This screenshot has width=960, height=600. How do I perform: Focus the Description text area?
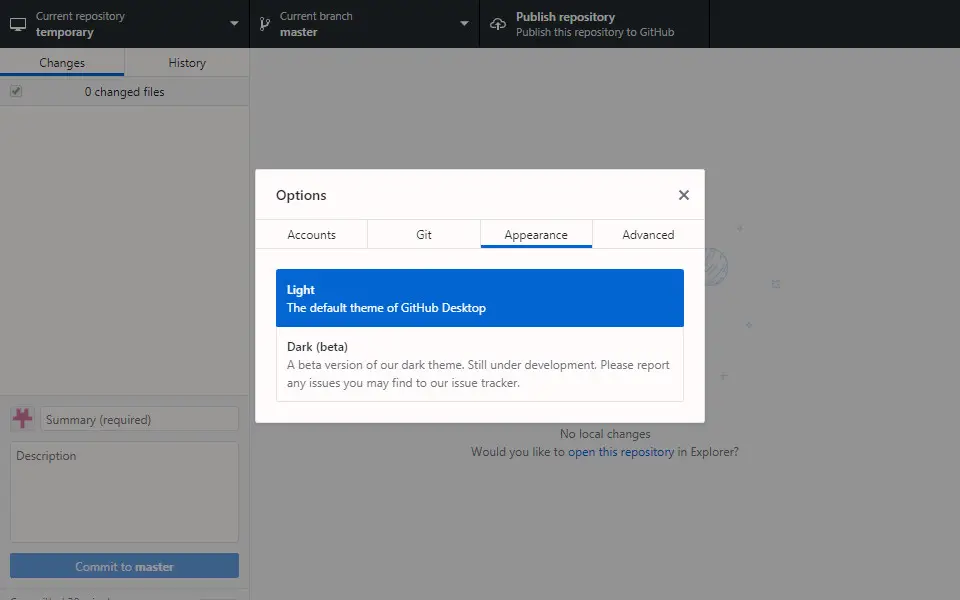click(x=124, y=492)
